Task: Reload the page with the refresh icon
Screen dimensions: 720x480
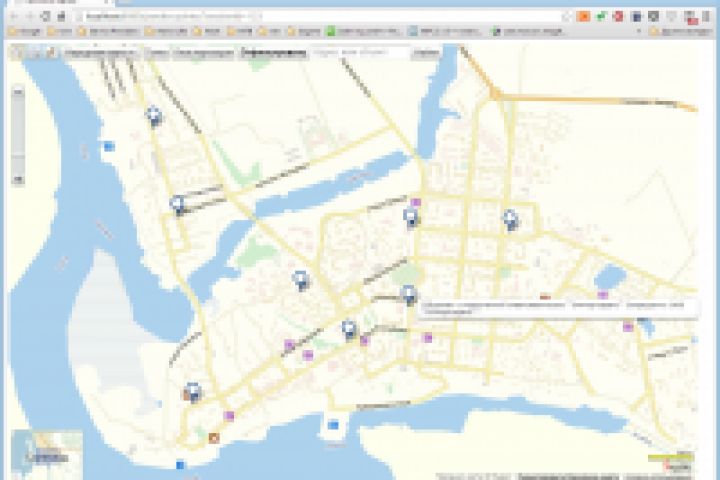Action: tap(45, 17)
